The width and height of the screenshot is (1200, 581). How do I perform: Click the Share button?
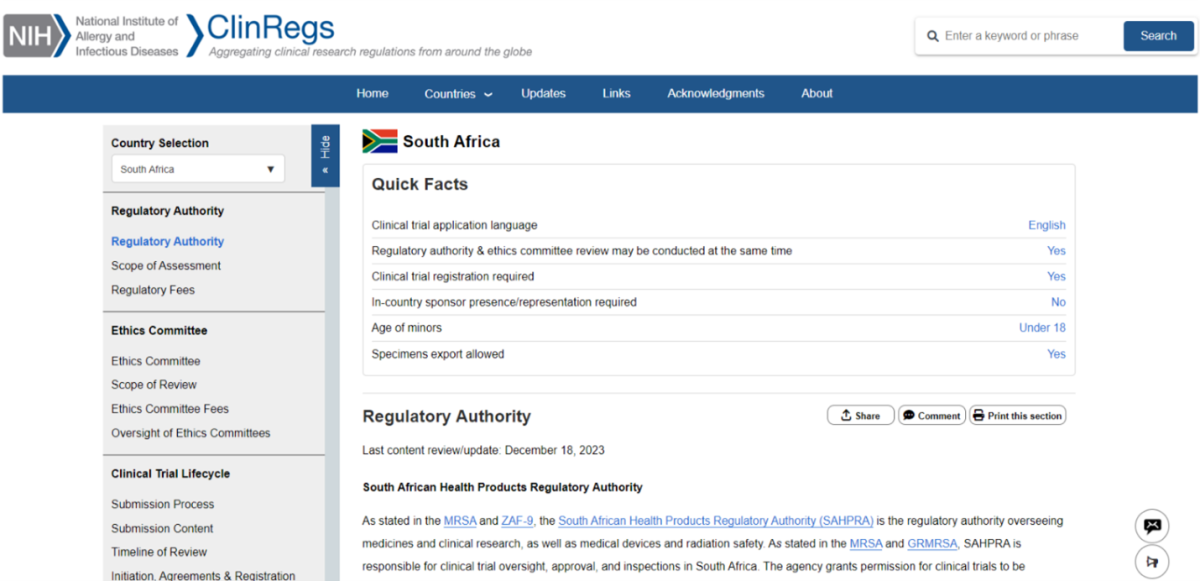pyautogui.click(x=860, y=415)
